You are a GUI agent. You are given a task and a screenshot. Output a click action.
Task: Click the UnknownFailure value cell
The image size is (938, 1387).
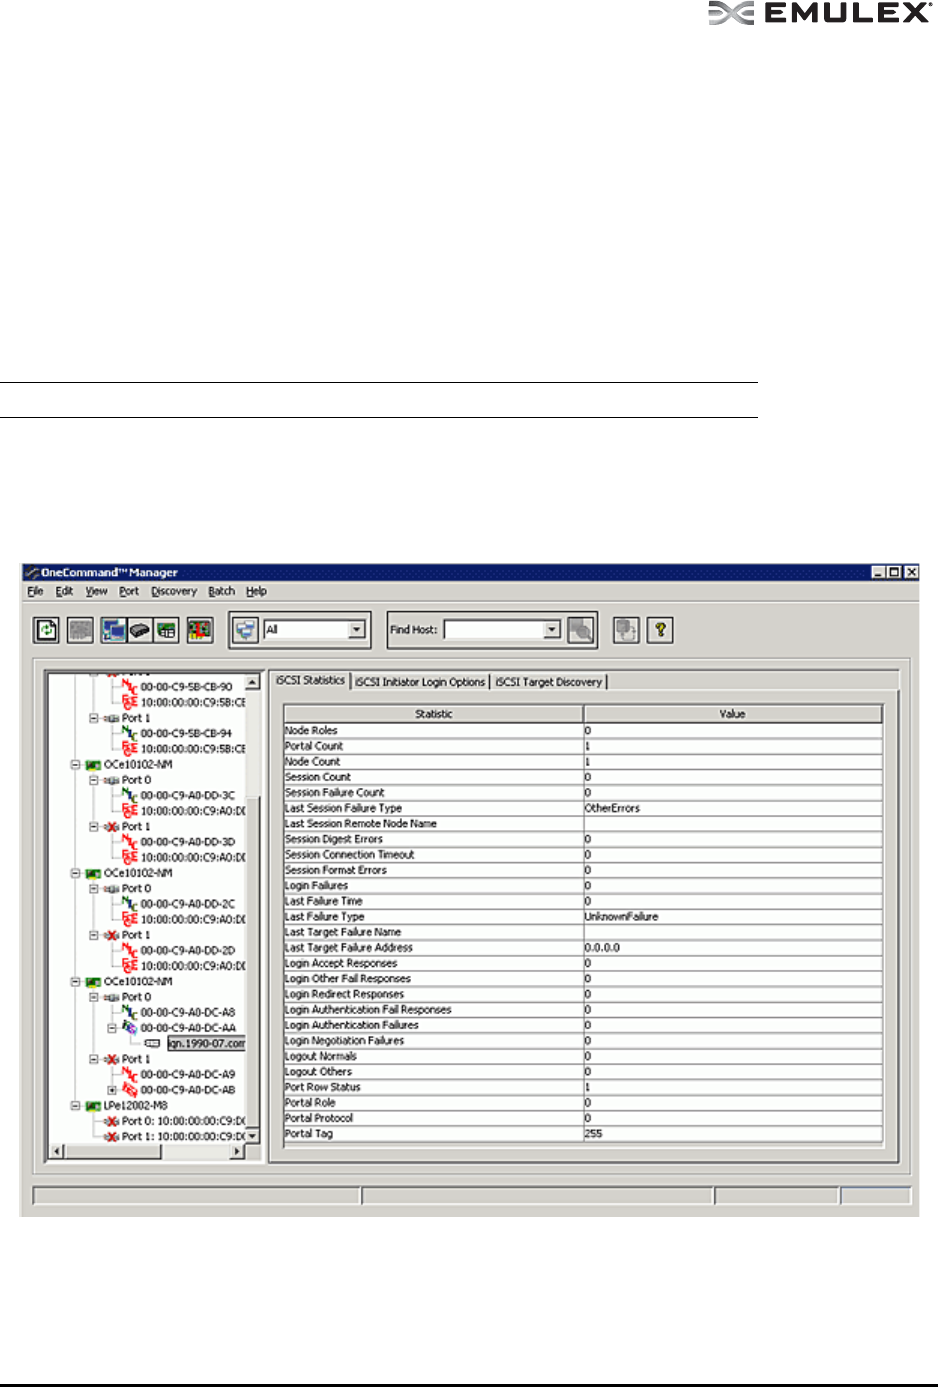coord(733,916)
